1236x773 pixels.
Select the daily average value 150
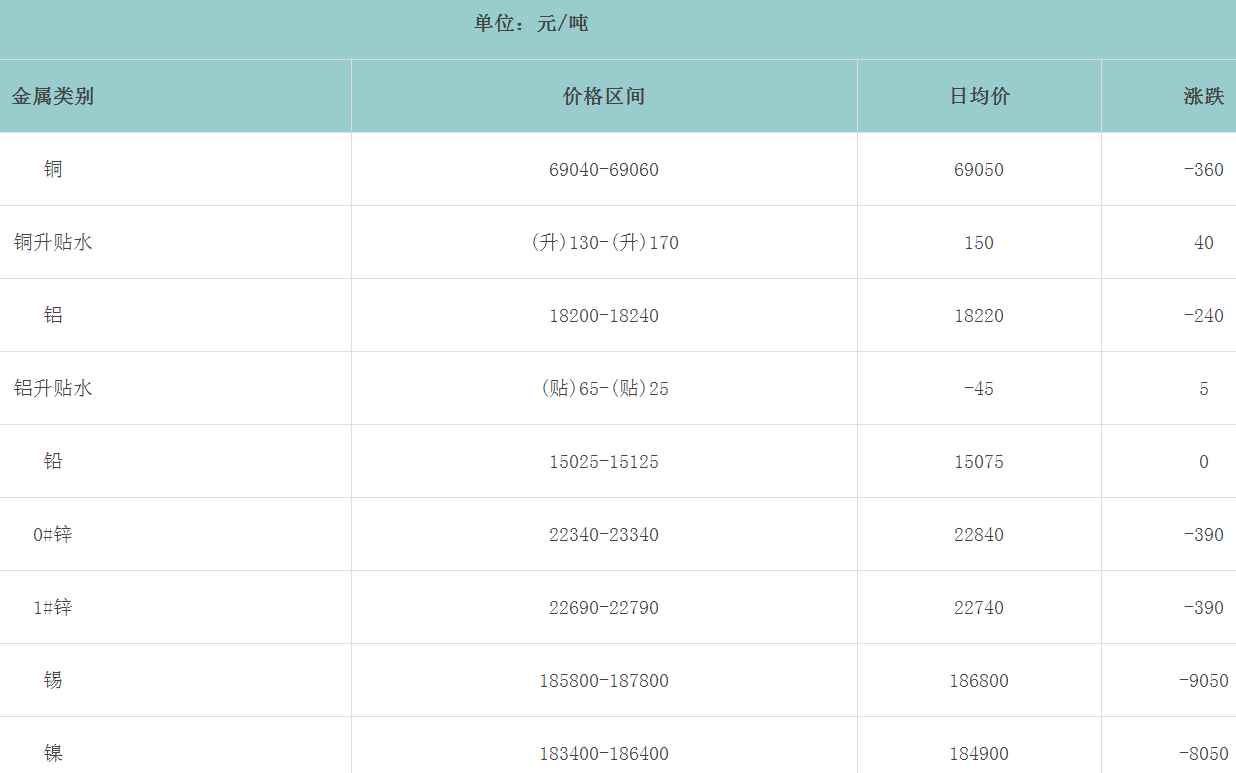[x=979, y=243]
